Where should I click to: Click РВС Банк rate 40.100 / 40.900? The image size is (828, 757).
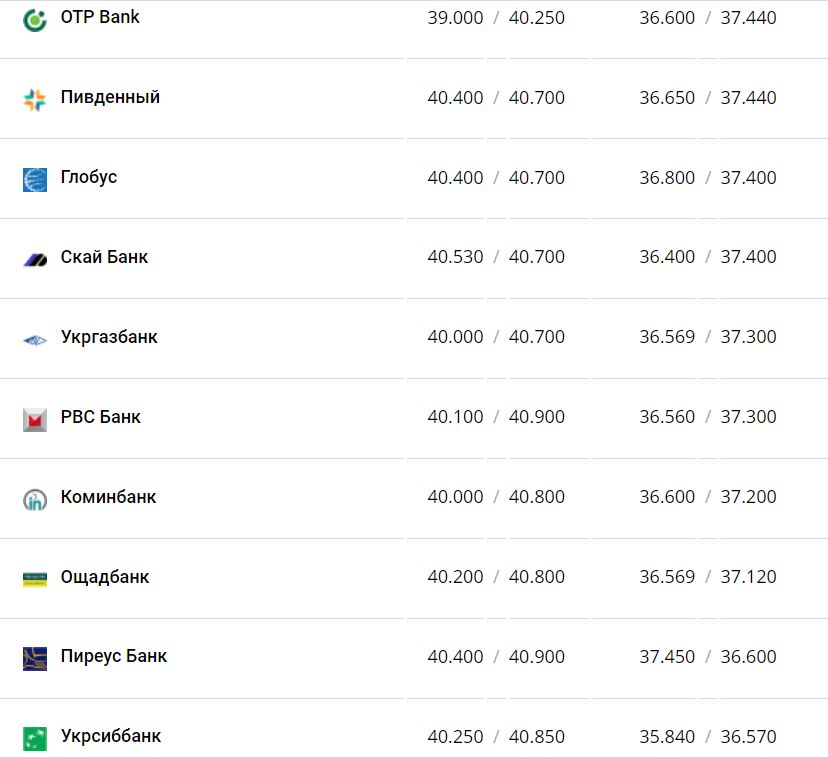pos(496,417)
